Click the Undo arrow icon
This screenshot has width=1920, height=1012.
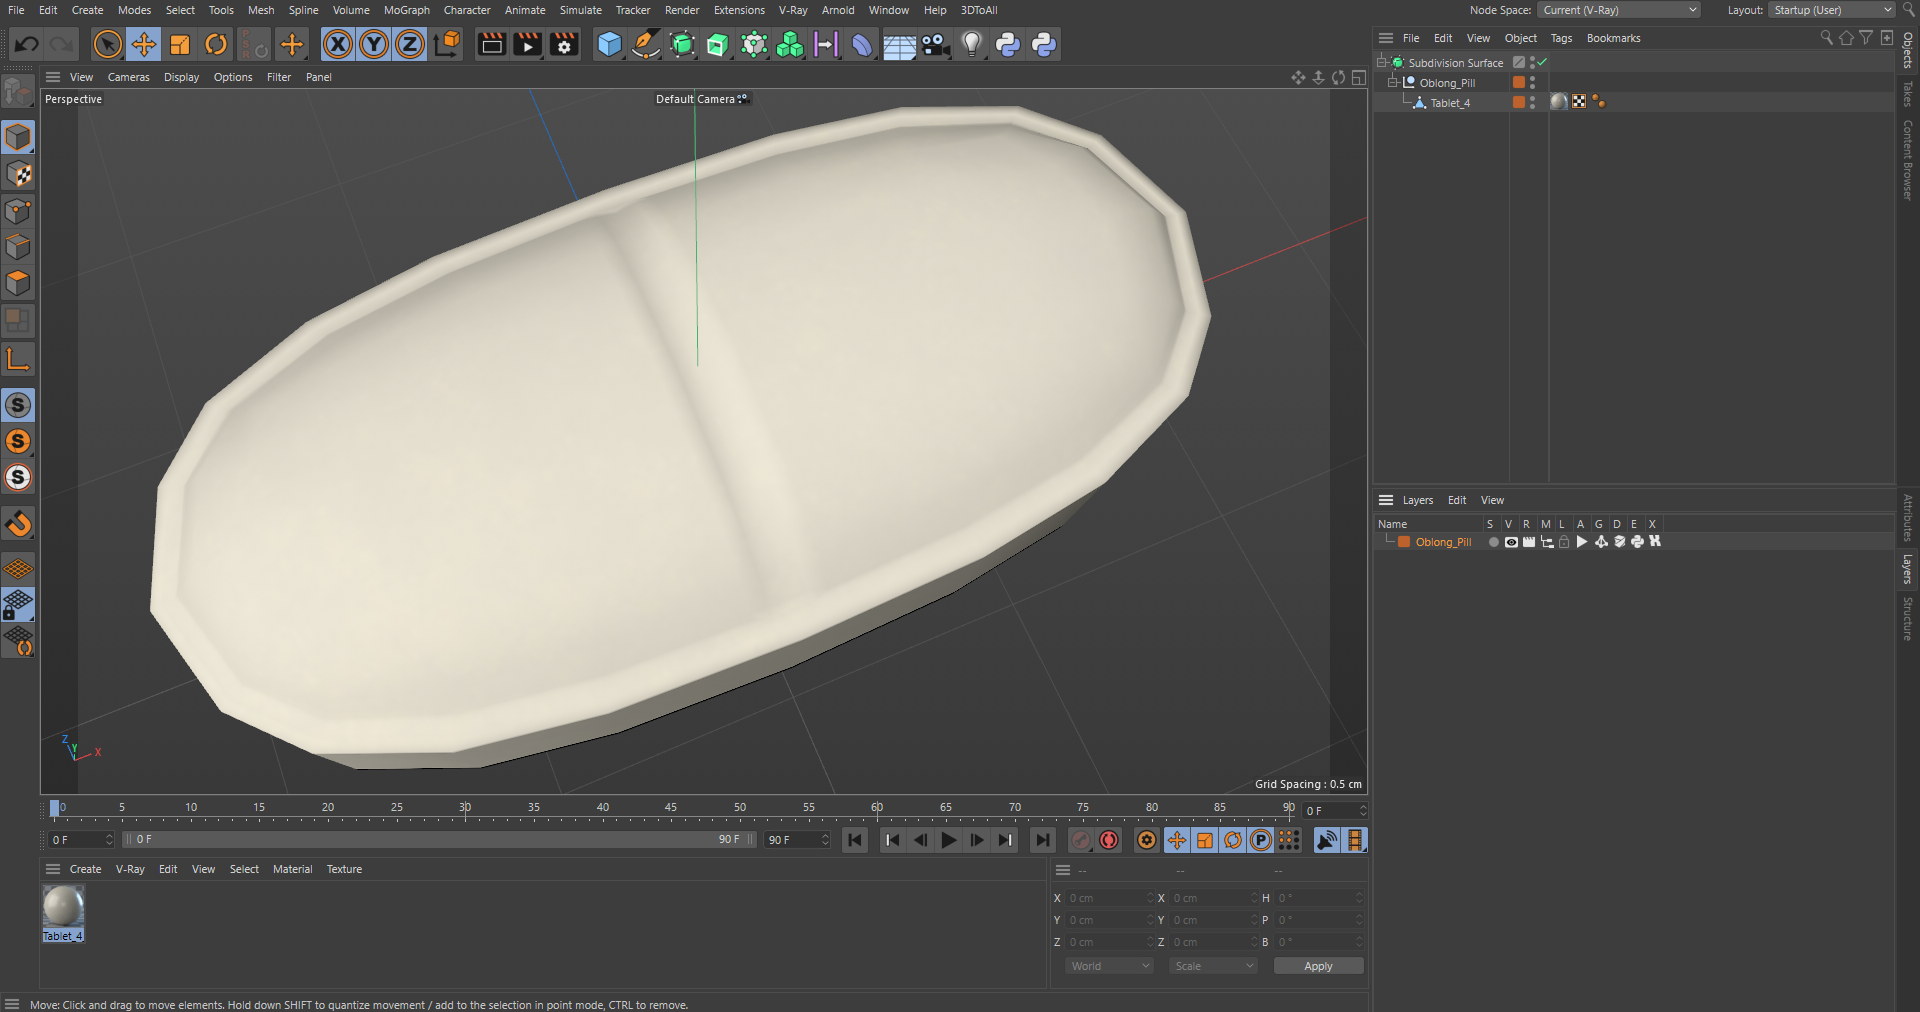(x=27, y=44)
